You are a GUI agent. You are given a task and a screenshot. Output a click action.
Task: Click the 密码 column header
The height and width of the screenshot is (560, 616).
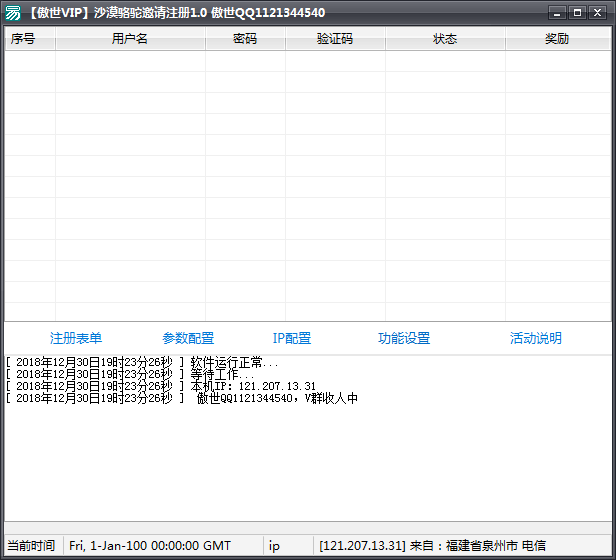tap(245, 39)
